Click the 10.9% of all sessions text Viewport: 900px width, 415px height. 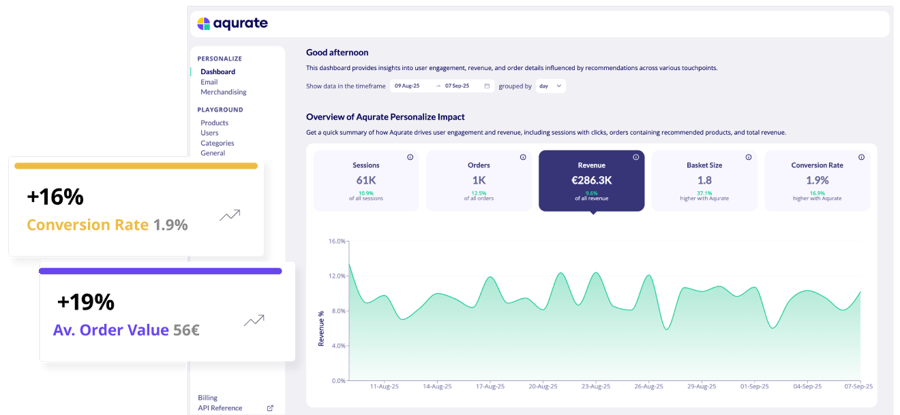click(366, 196)
